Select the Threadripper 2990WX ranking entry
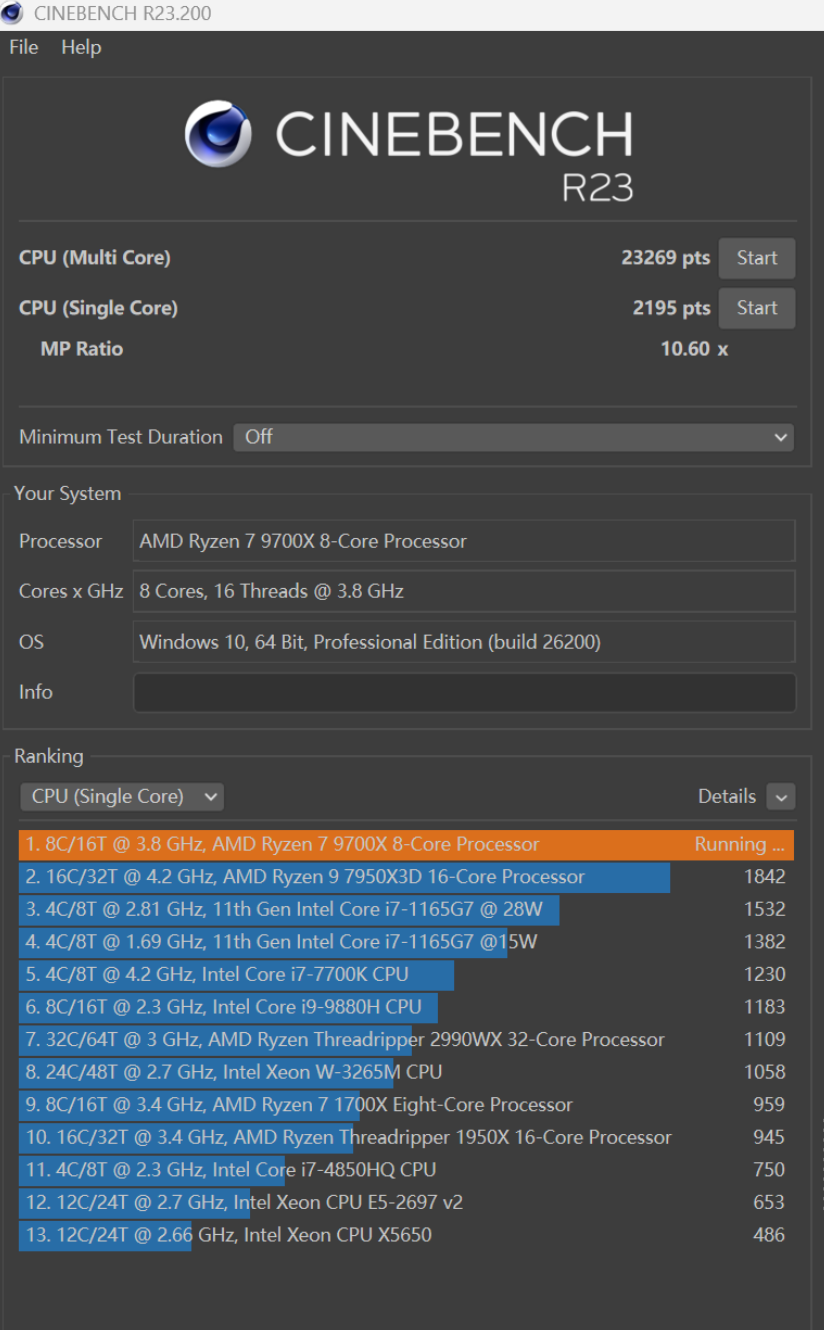 pyautogui.click(x=405, y=1039)
